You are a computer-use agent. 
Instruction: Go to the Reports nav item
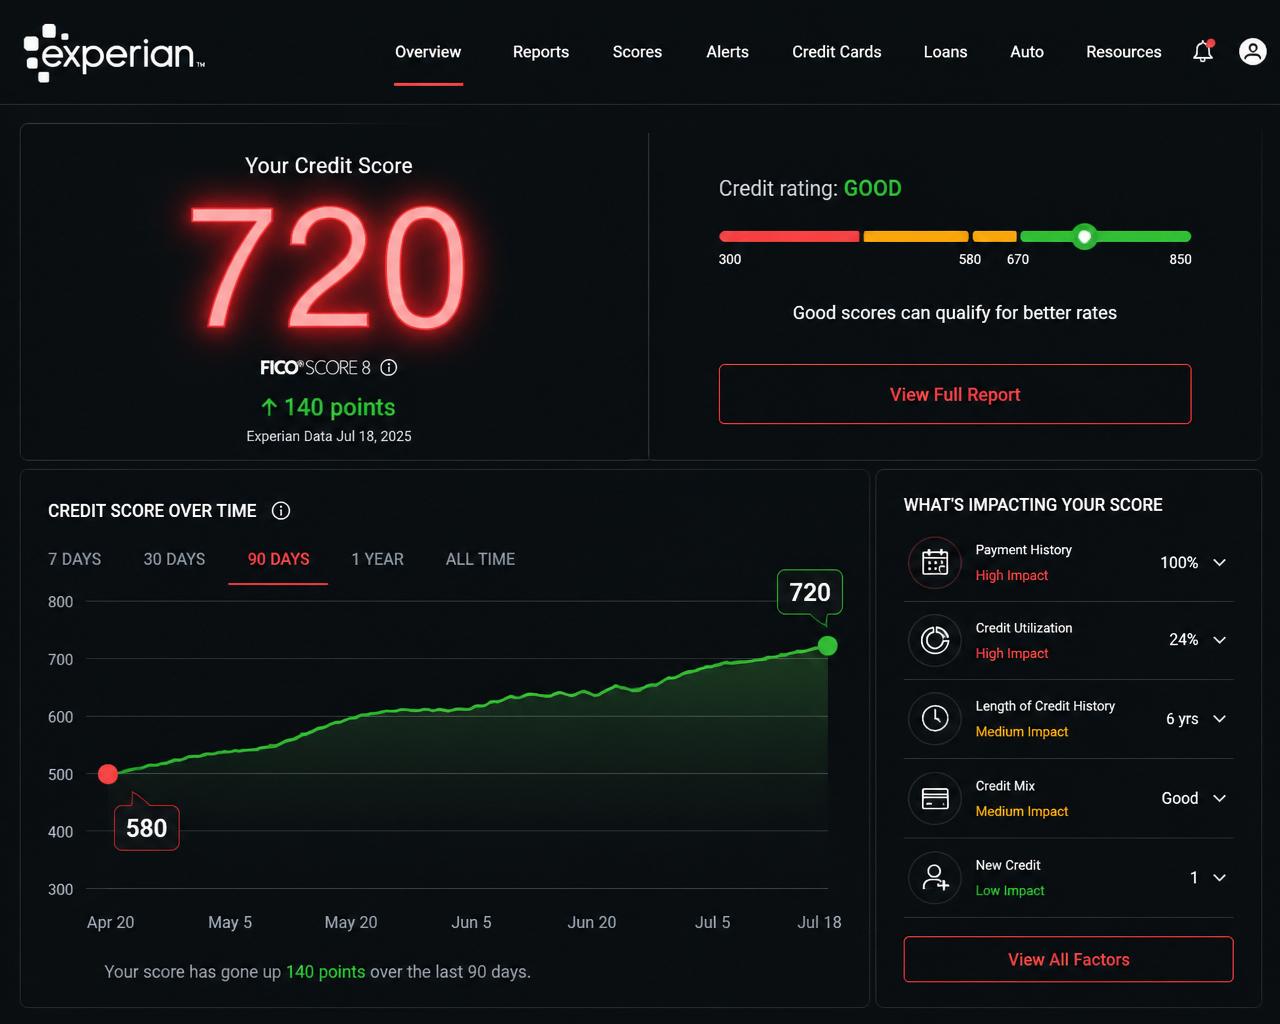[541, 52]
